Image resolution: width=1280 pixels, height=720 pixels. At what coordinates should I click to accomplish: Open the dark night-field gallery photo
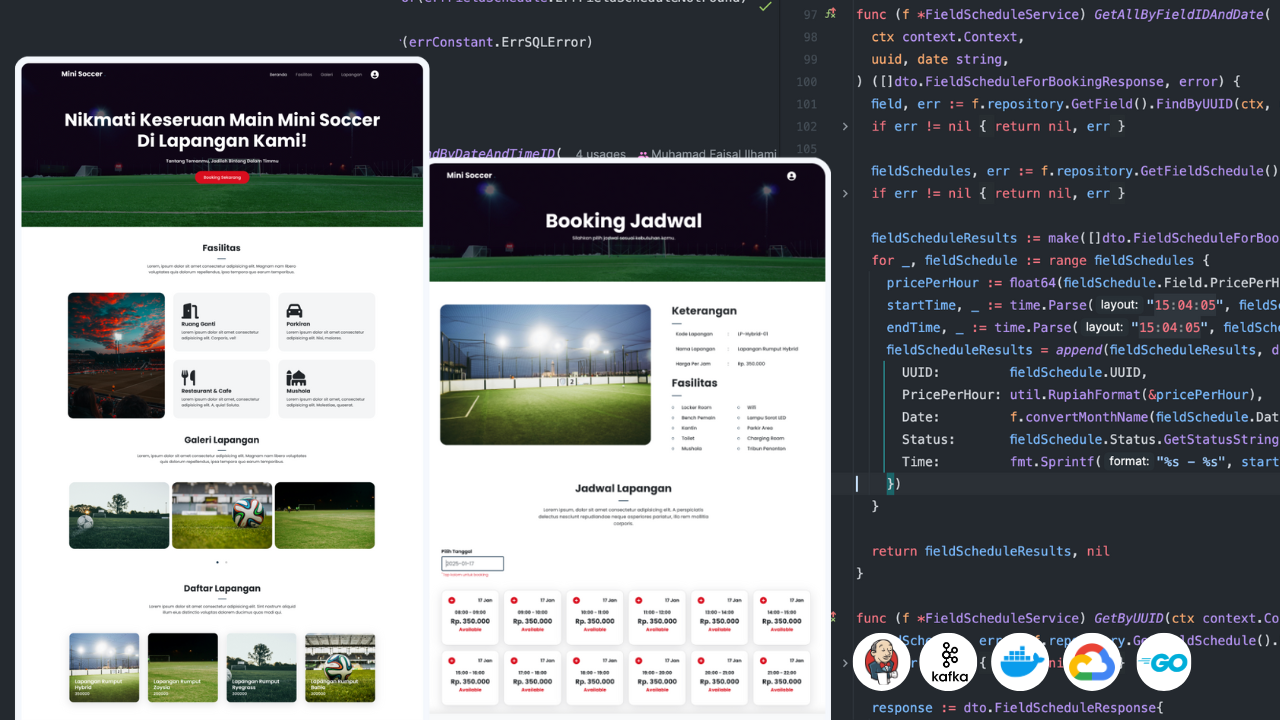click(x=325, y=515)
